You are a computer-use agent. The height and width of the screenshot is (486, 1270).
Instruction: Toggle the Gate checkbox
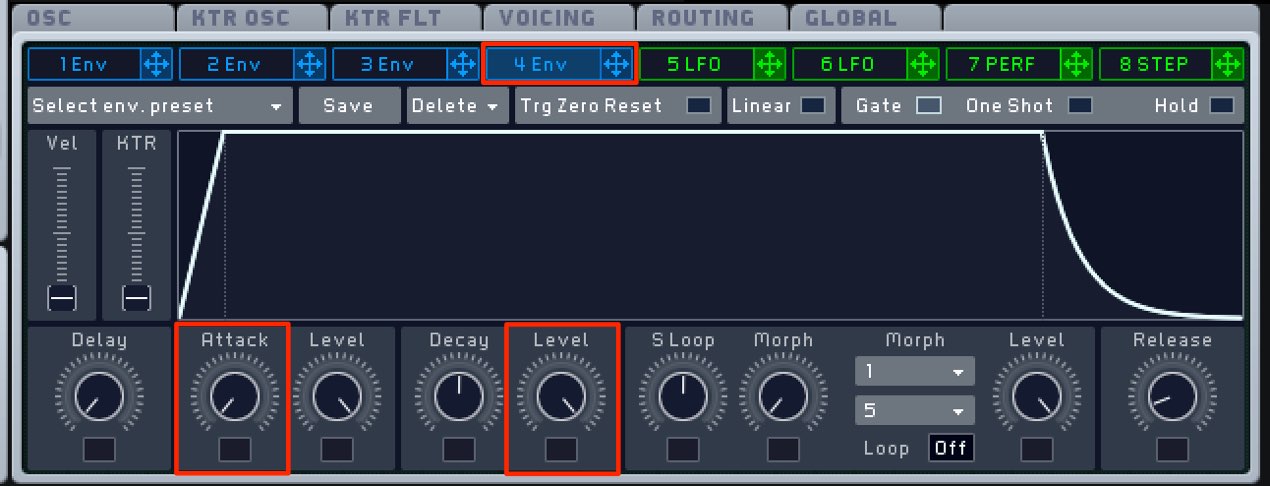929,105
